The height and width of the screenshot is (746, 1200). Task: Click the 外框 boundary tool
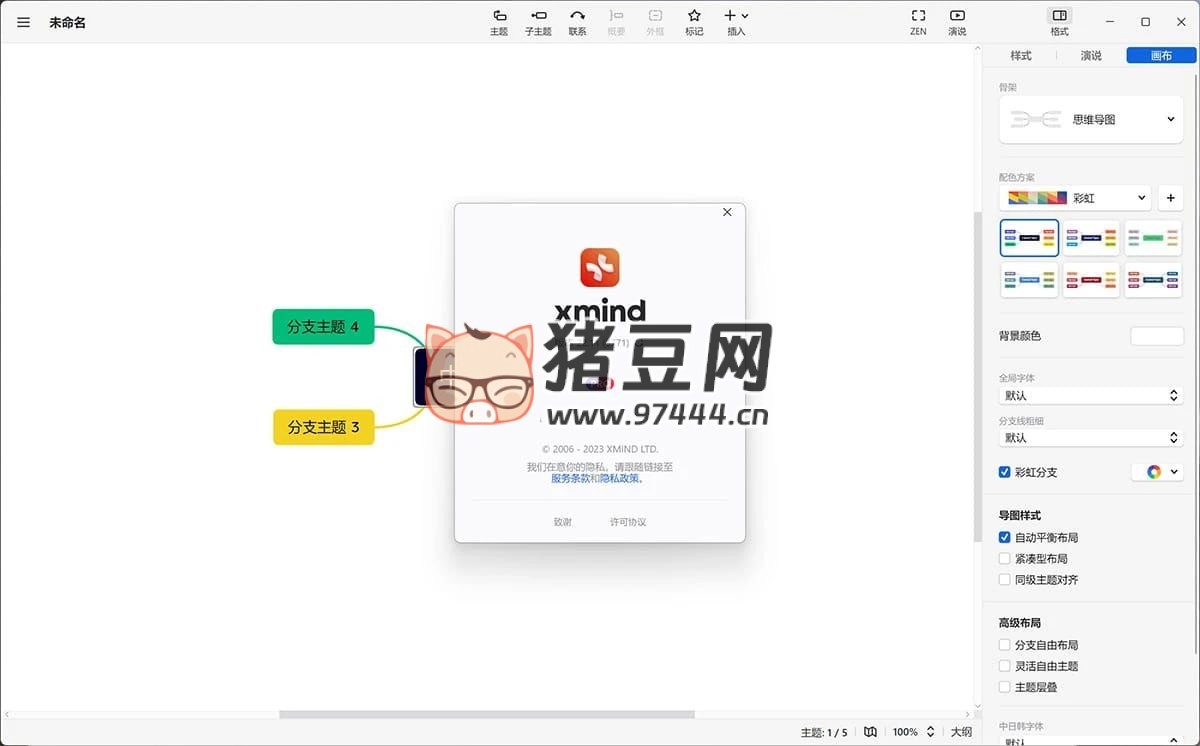[x=655, y=22]
